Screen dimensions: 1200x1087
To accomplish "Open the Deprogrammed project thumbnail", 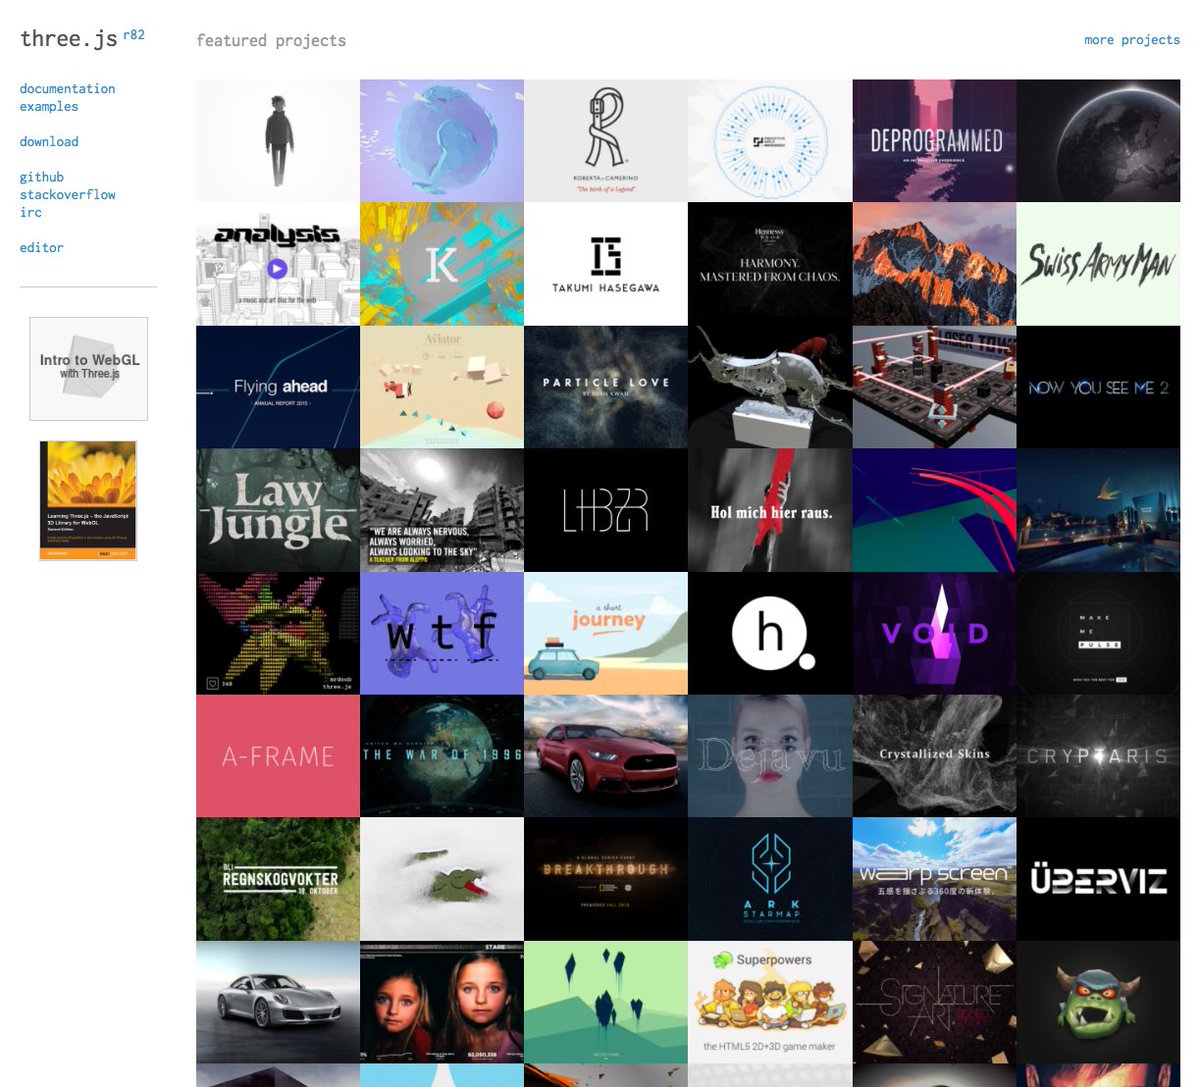I will [934, 141].
